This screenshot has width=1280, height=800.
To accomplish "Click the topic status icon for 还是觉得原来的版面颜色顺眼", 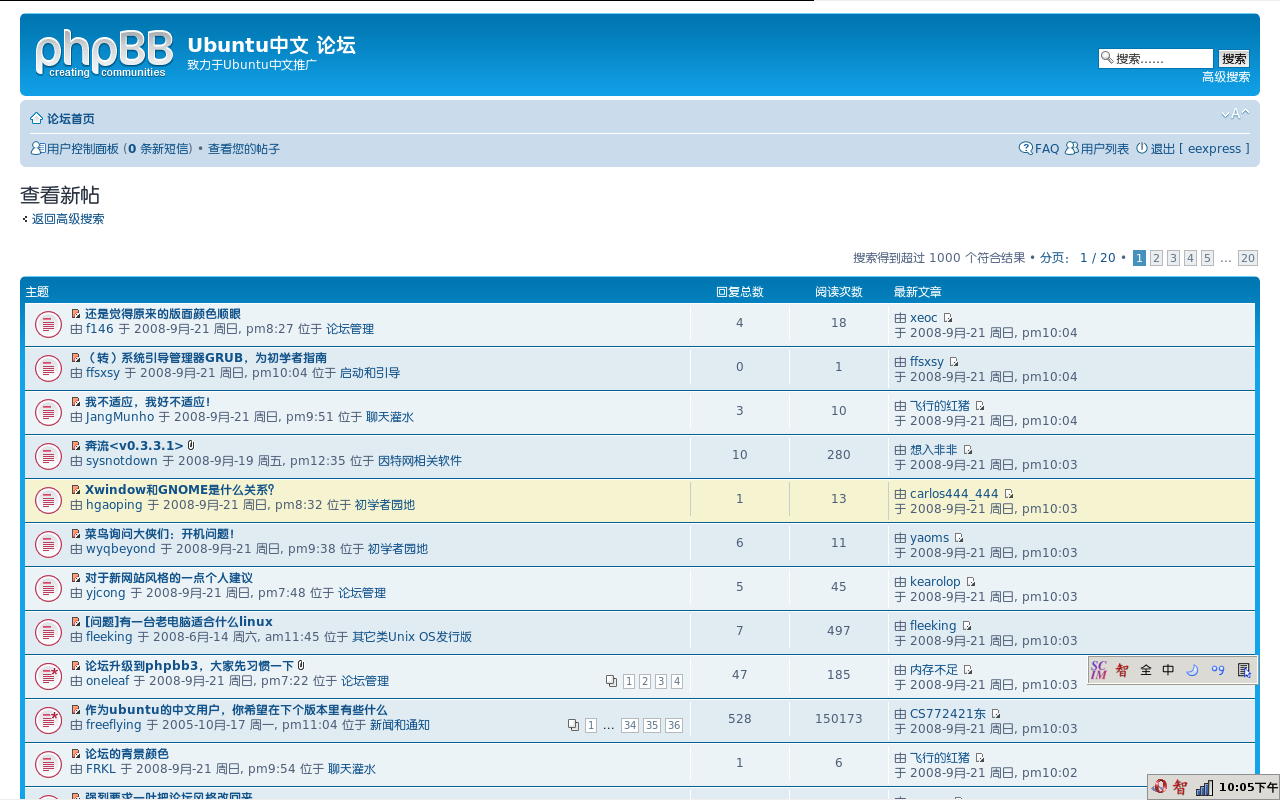I will 49,324.
